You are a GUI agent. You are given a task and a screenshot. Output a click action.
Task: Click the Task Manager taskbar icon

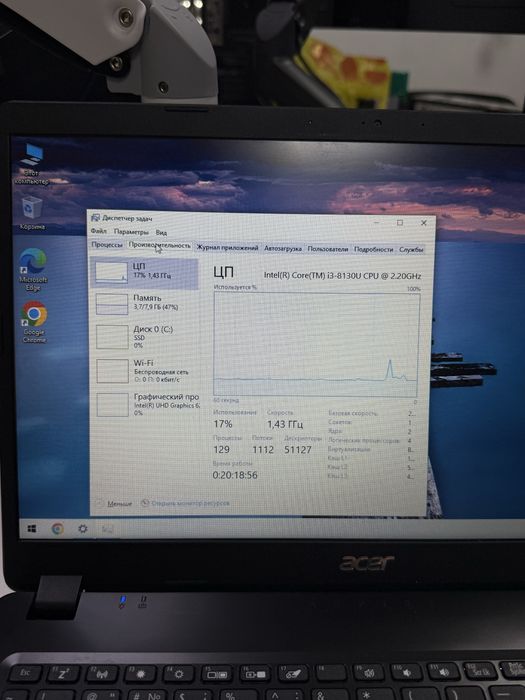click(x=107, y=529)
